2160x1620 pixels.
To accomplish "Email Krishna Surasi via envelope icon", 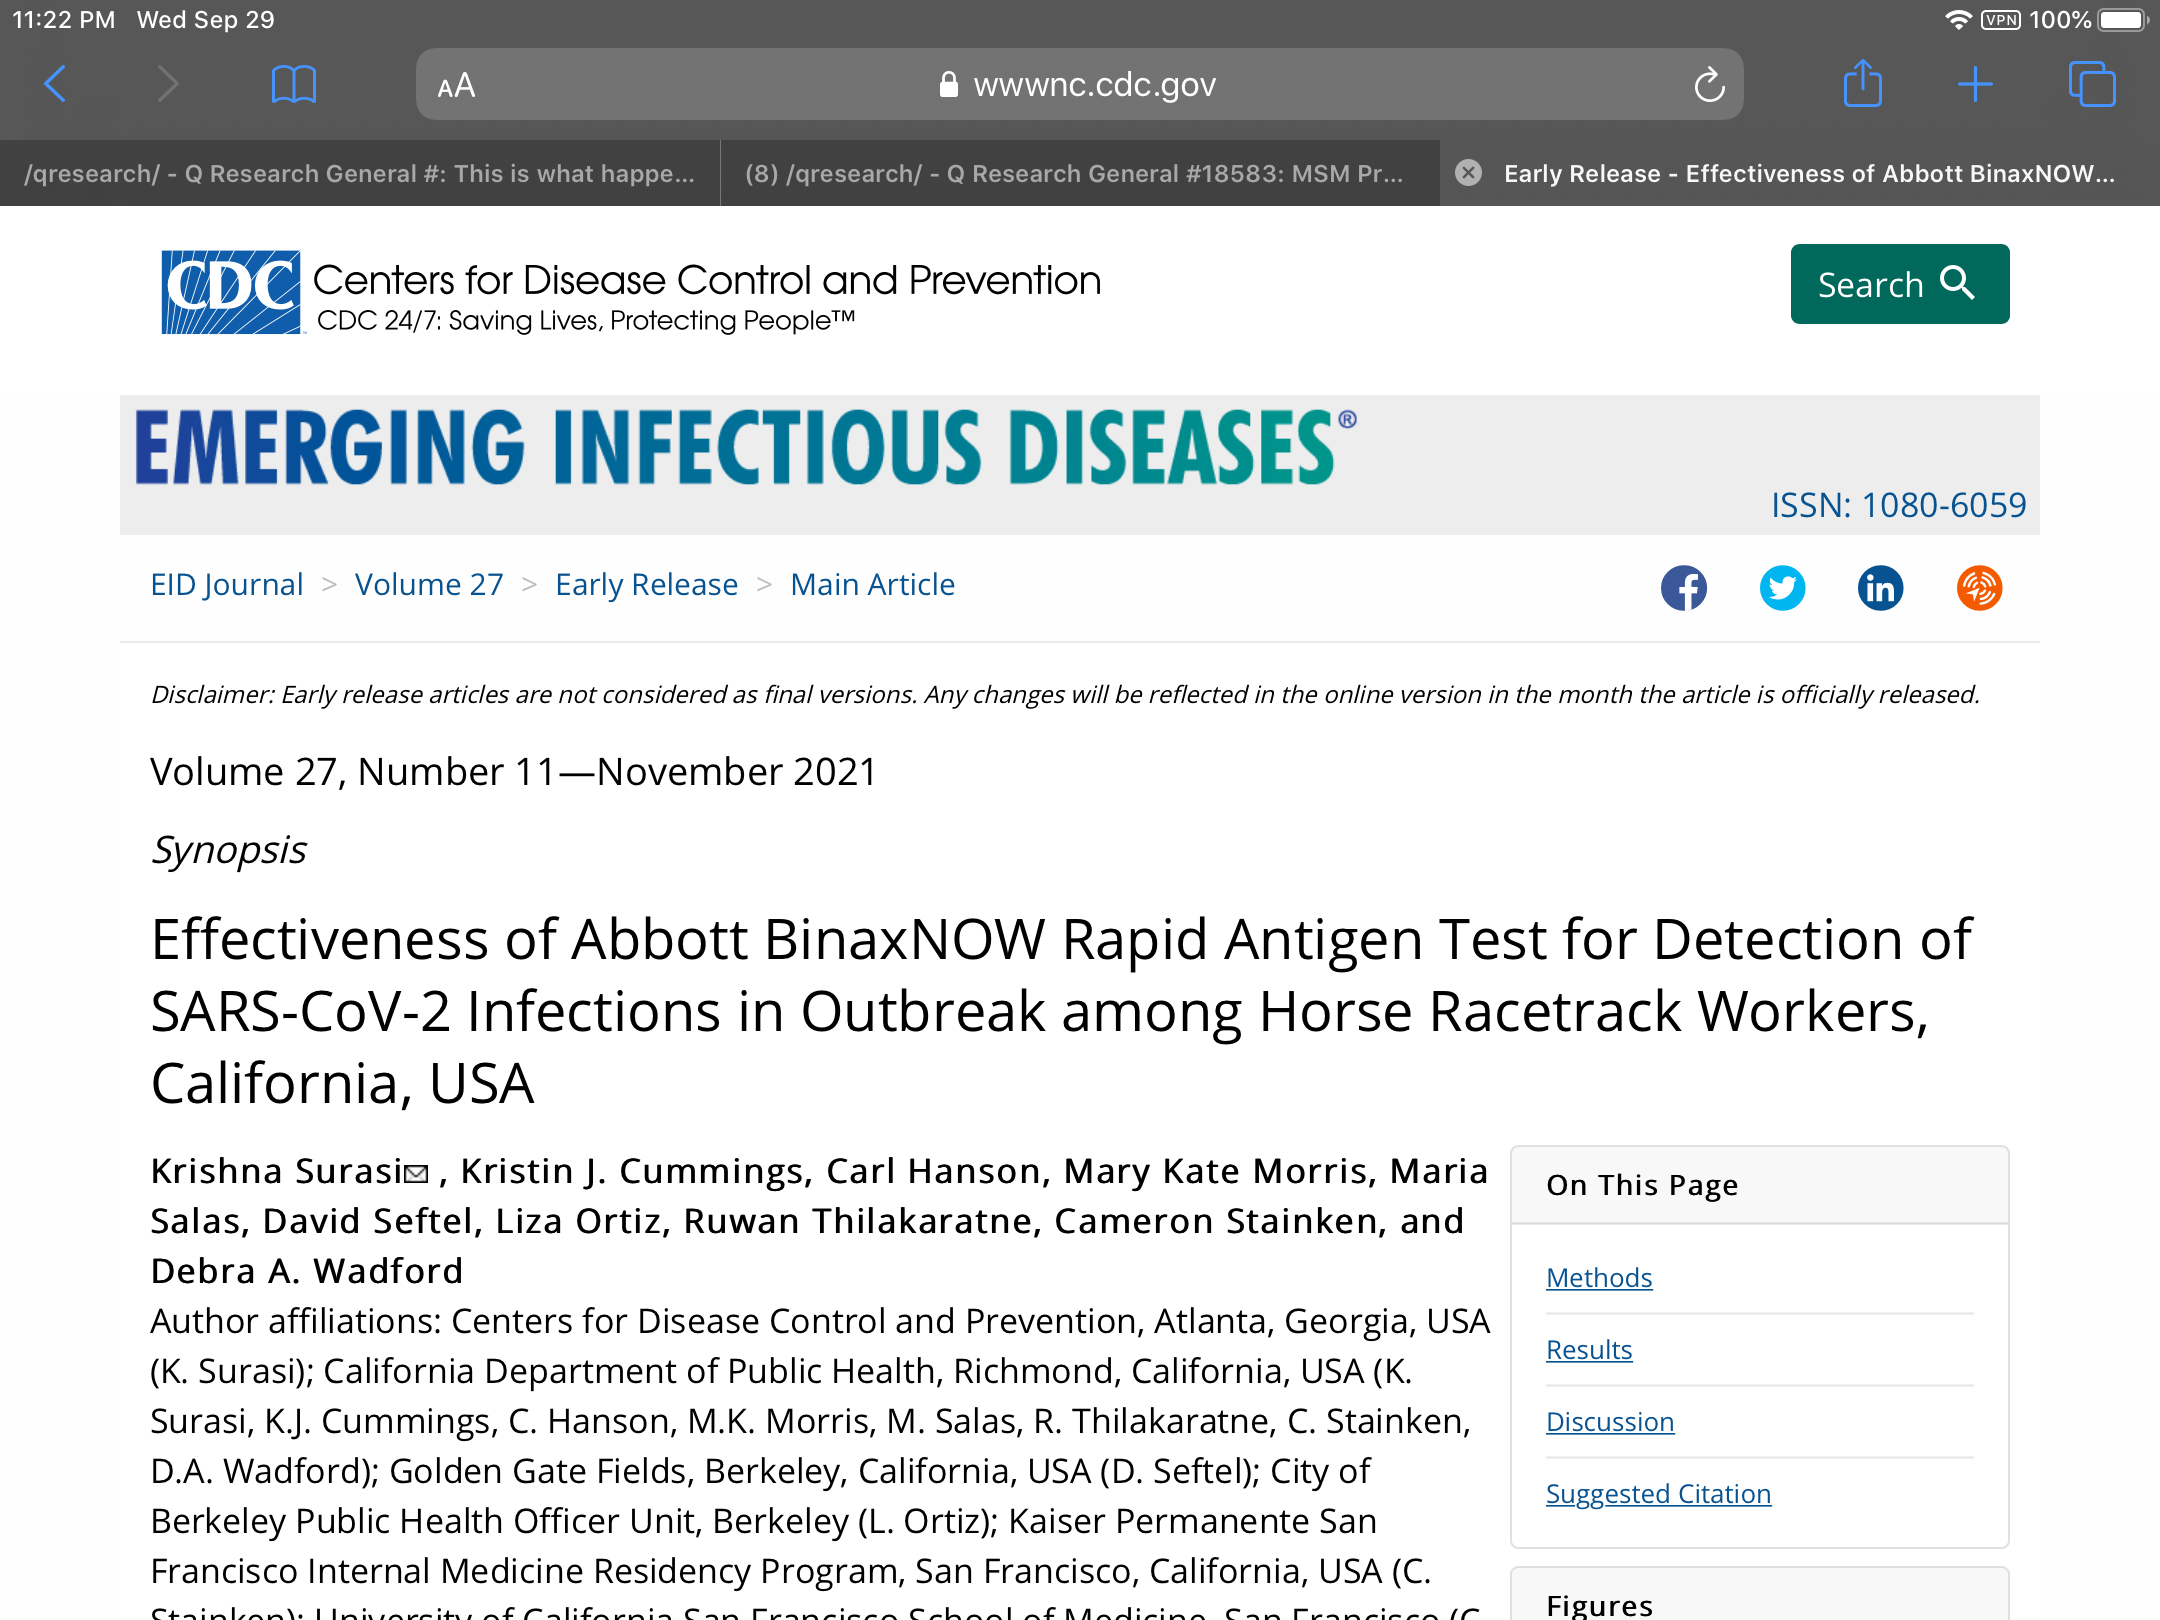I will (416, 1174).
